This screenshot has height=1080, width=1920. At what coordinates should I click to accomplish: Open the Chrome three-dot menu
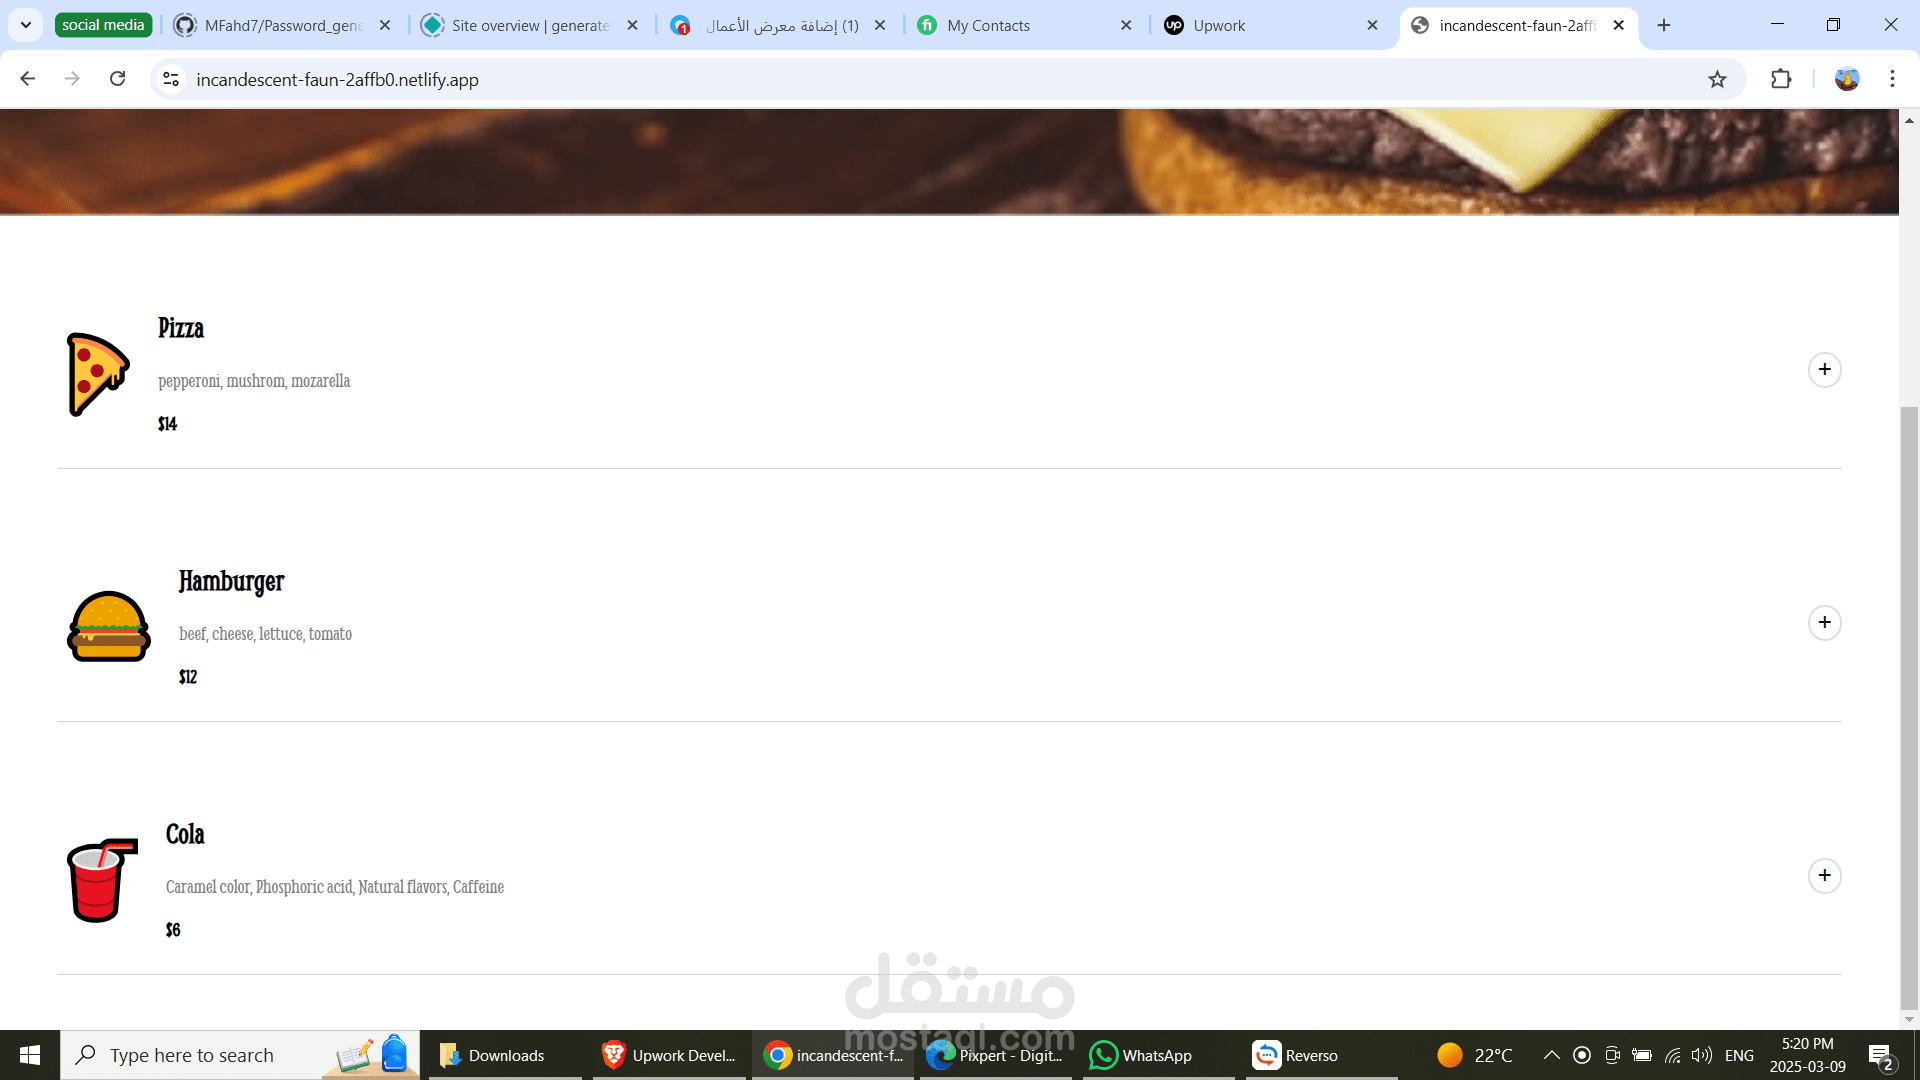coord(1892,79)
